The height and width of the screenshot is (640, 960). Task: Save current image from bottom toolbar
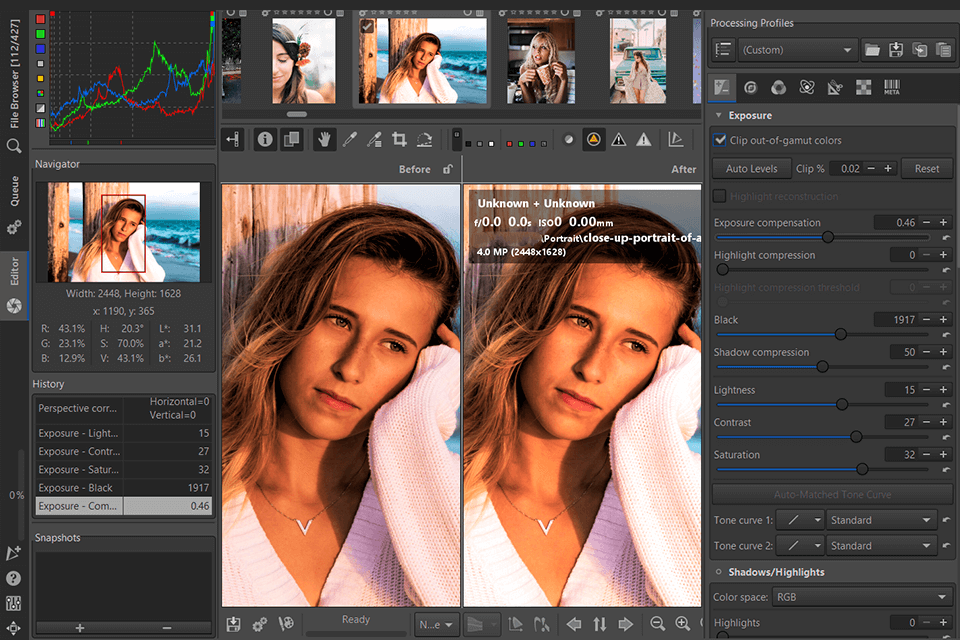coord(232,624)
